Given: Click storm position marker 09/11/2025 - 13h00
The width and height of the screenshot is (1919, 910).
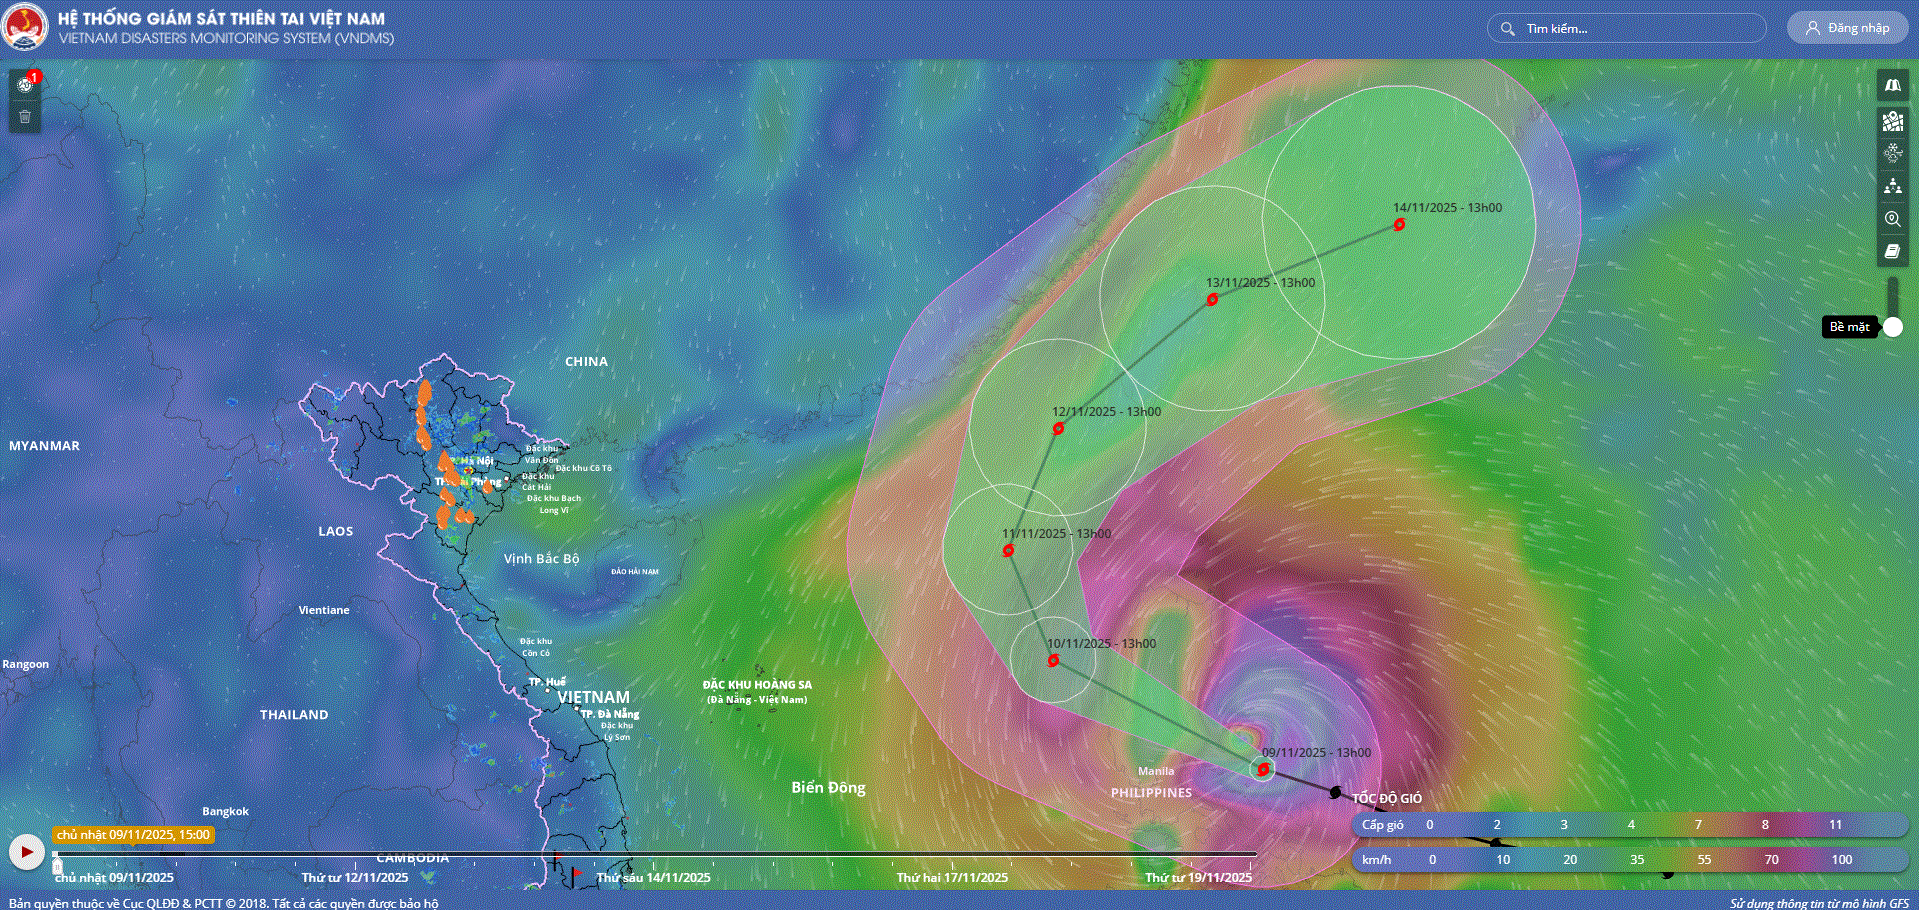Looking at the screenshot, I should 1263,769.
